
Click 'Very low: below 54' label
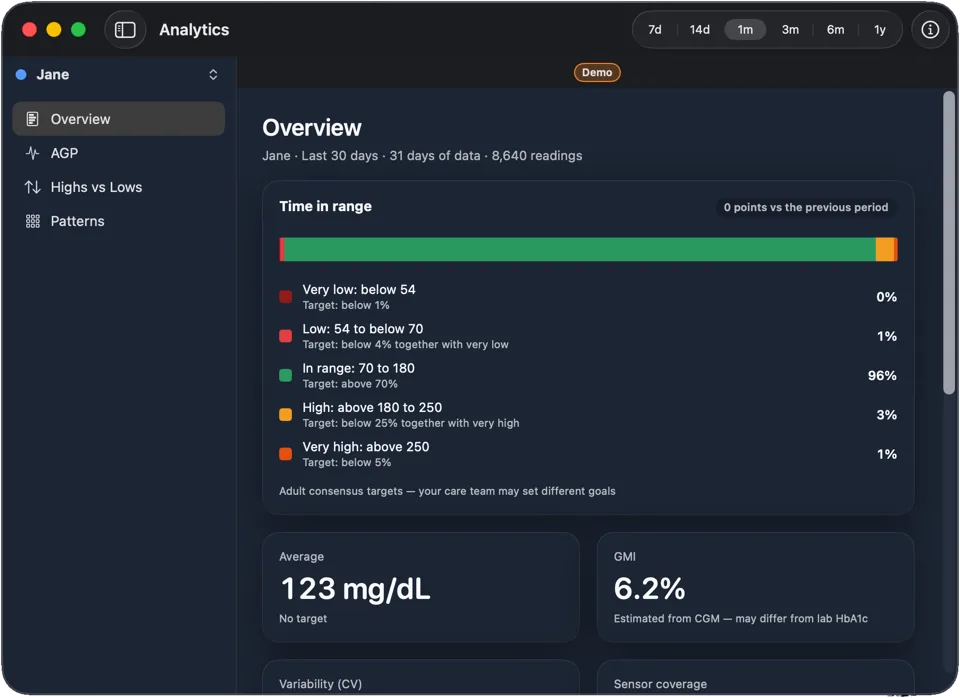tap(359, 290)
